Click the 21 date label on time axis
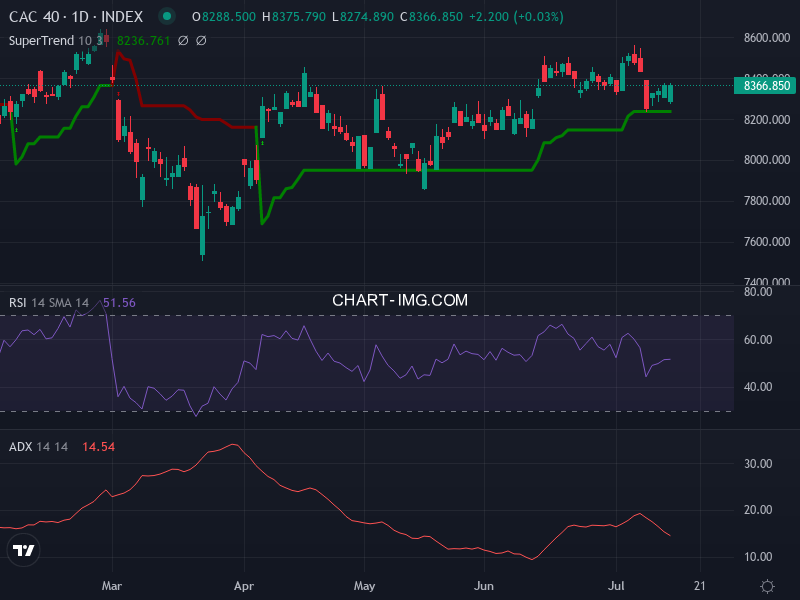 (x=700, y=586)
